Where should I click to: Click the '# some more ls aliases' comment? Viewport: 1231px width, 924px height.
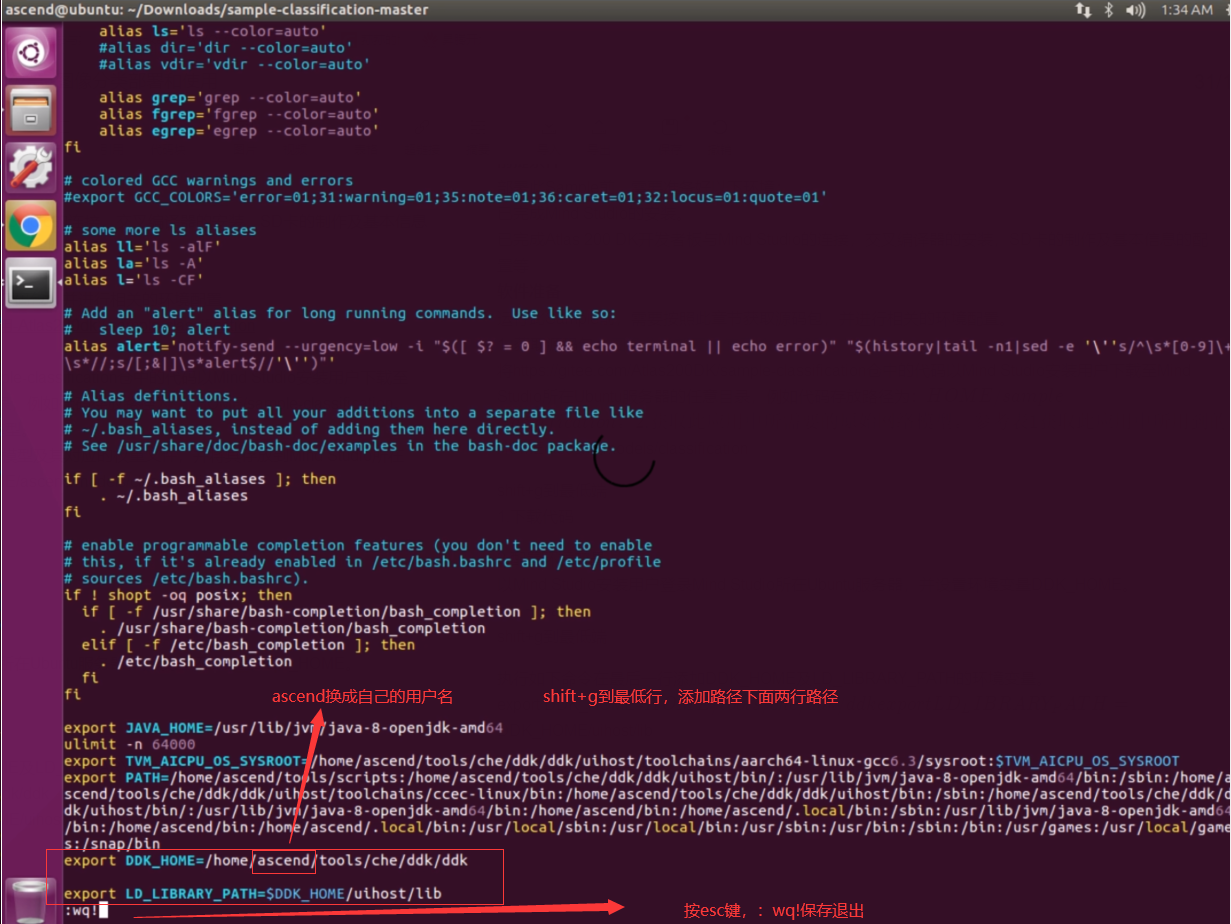(160, 230)
